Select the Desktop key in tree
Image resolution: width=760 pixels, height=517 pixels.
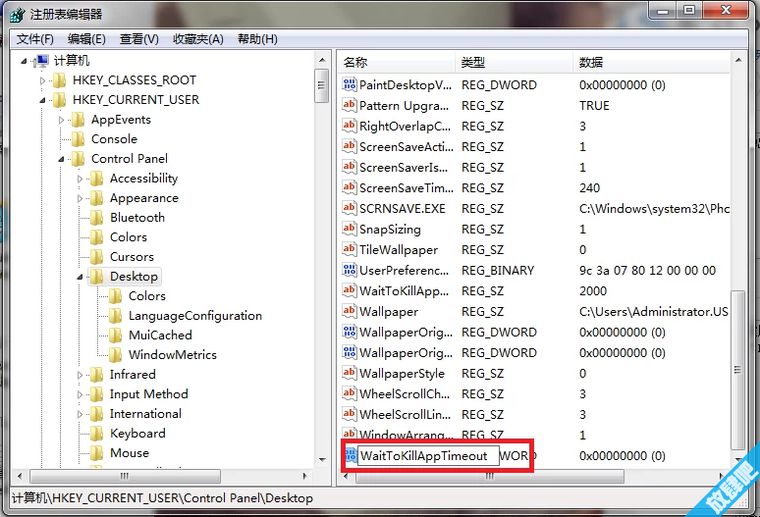[134, 277]
